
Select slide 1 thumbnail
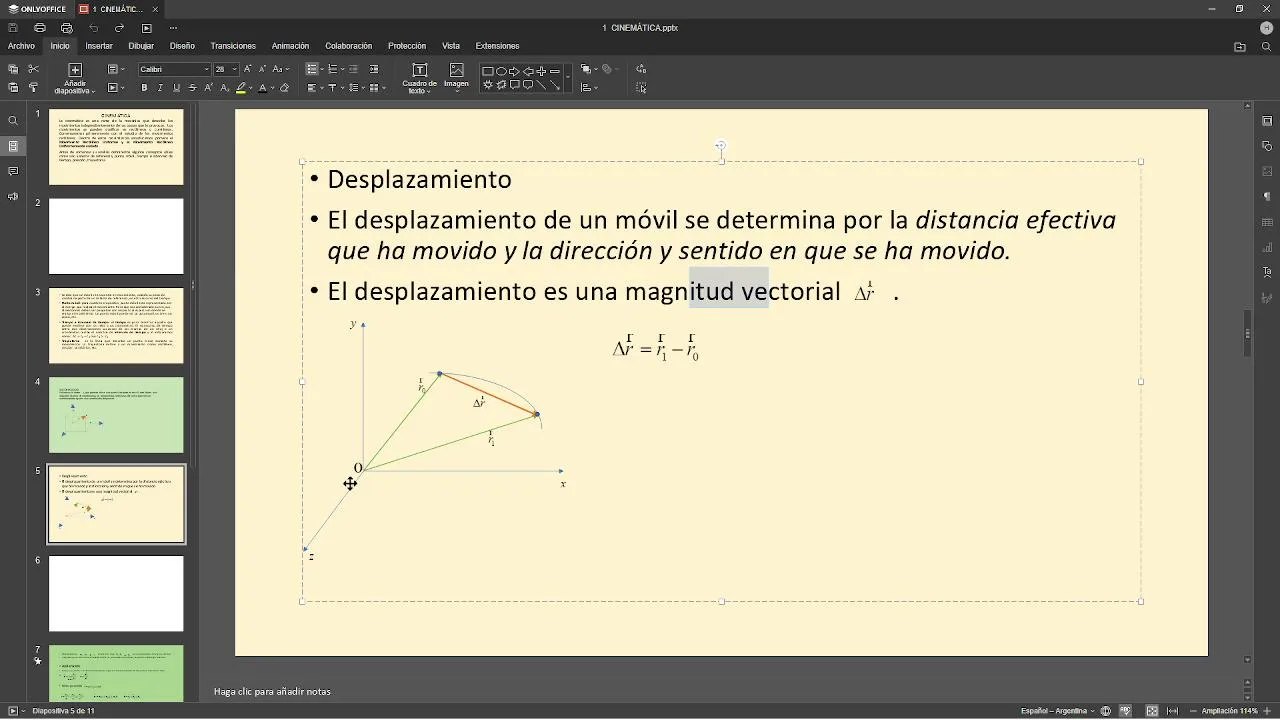tap(116, 147)
